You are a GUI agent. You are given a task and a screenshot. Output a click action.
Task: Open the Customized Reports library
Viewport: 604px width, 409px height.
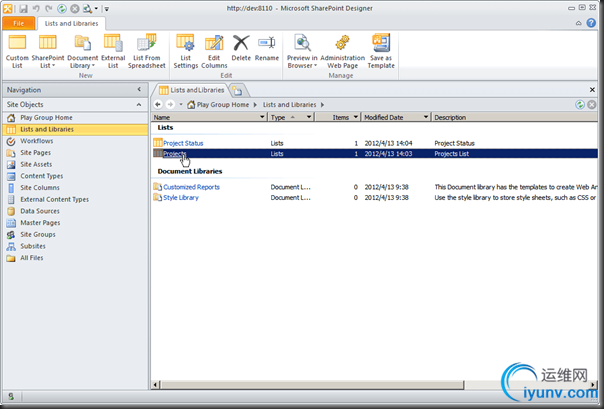pyautogui.click(x=191, y=187)
